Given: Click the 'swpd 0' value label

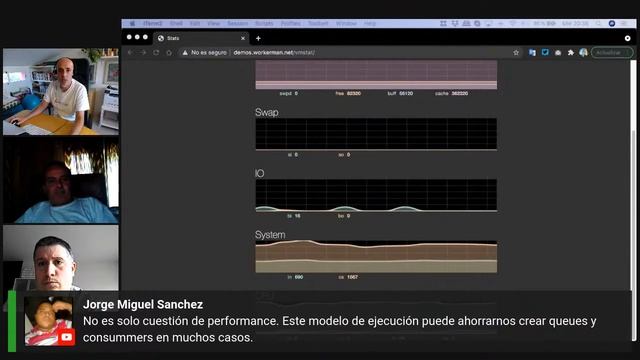Looking at the screenshot, I should [x=289, y=93].
